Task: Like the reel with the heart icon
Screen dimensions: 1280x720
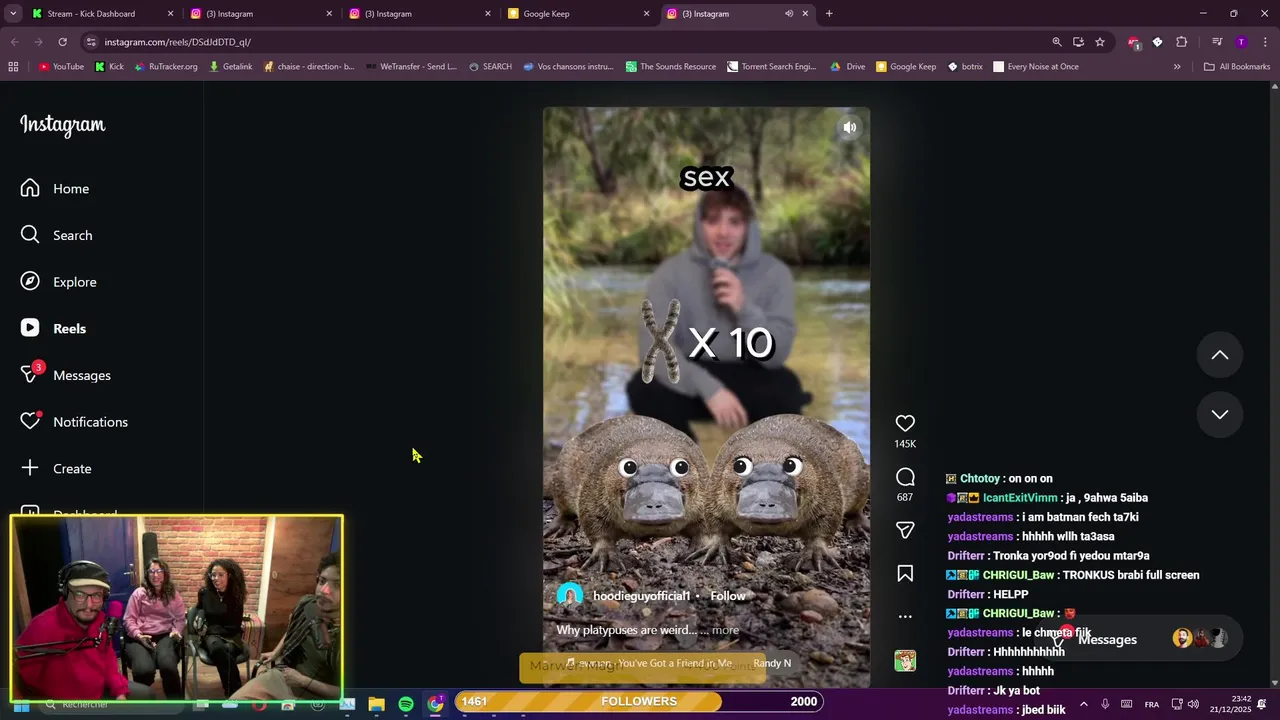Action: tap(905, 423)
